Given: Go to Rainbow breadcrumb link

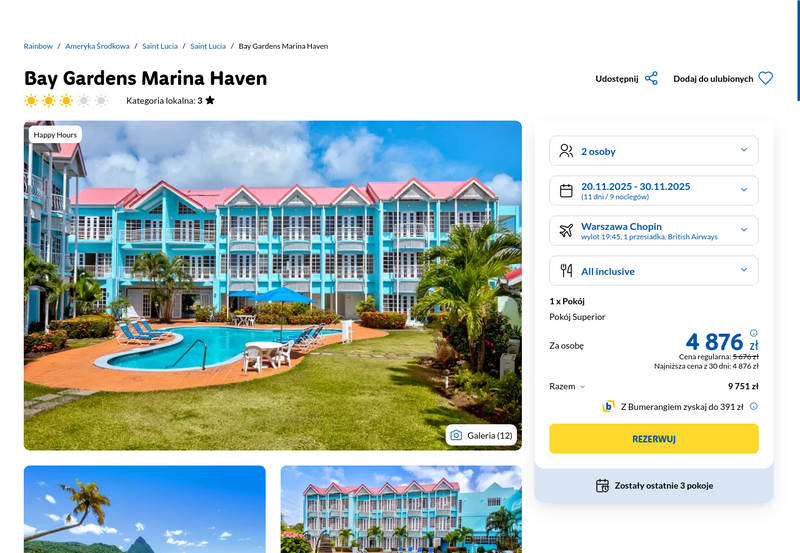Looking at the screenshot, I should pos(38,46).
